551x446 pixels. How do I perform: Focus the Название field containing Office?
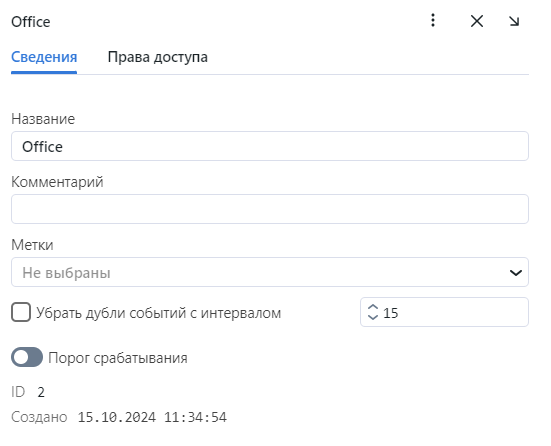(x=270, y=146)
